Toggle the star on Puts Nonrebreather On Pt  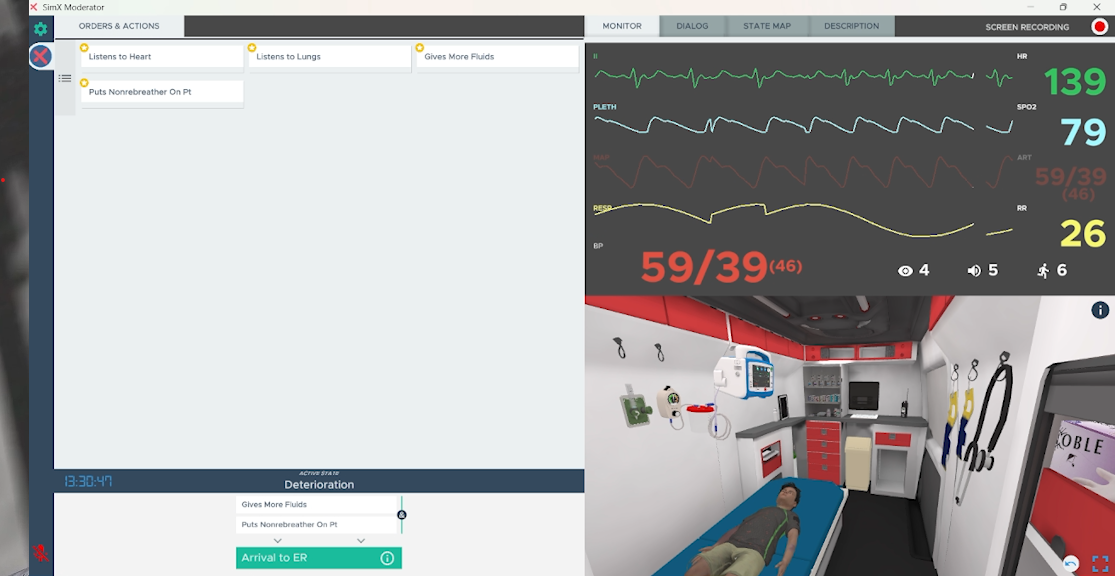tap(84, 83)
